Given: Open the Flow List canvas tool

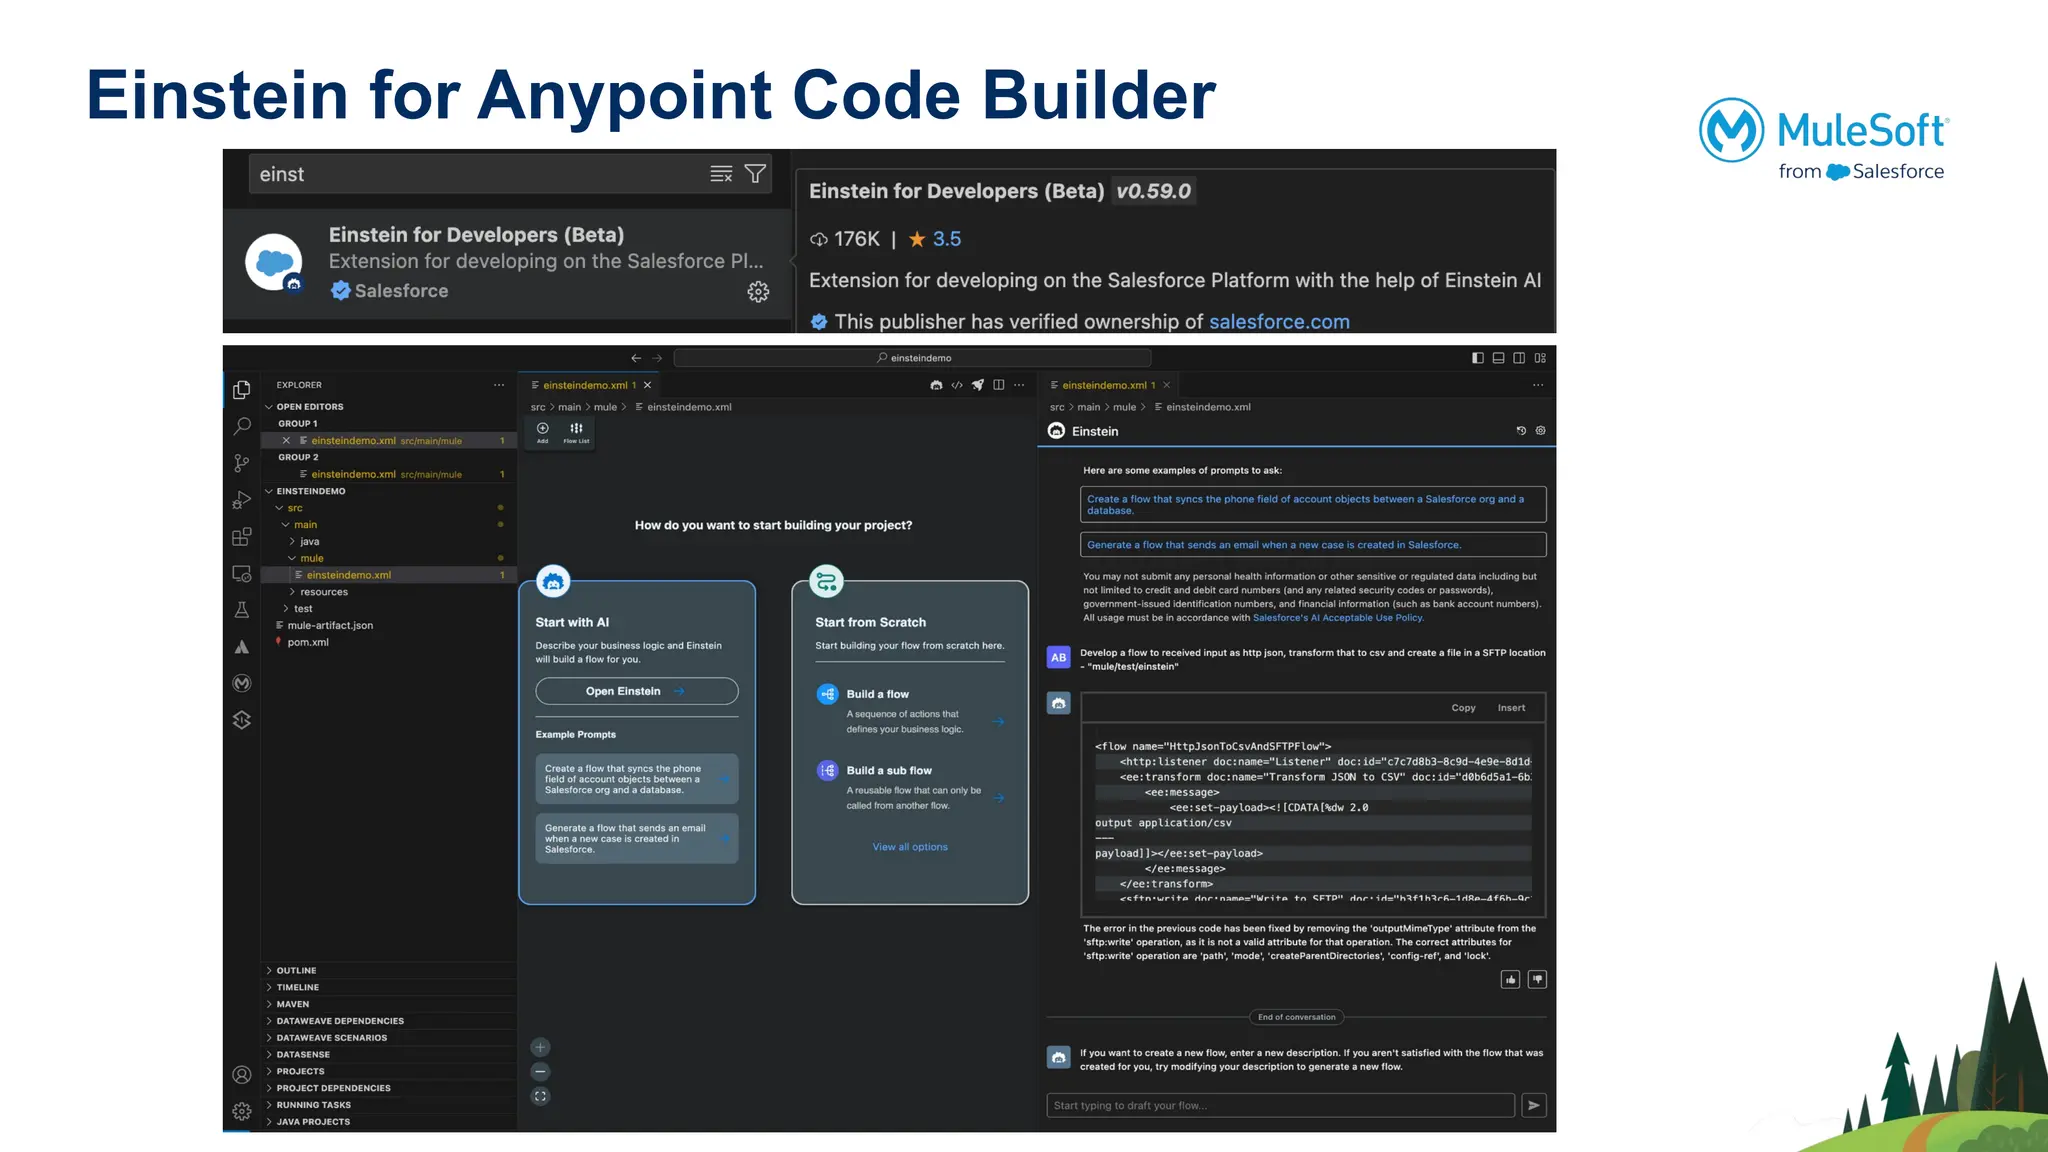Looking at the screenshot, I should coord(576,433).
